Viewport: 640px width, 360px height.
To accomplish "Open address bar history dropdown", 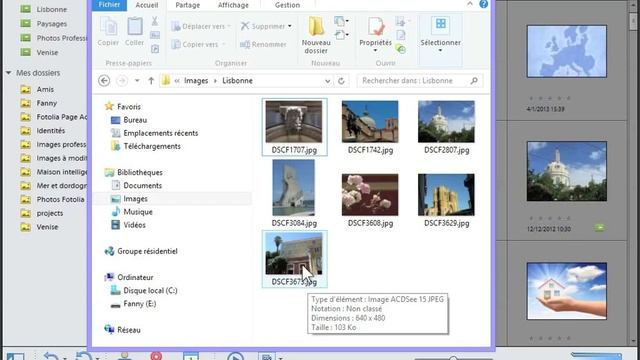I will 327,81.
